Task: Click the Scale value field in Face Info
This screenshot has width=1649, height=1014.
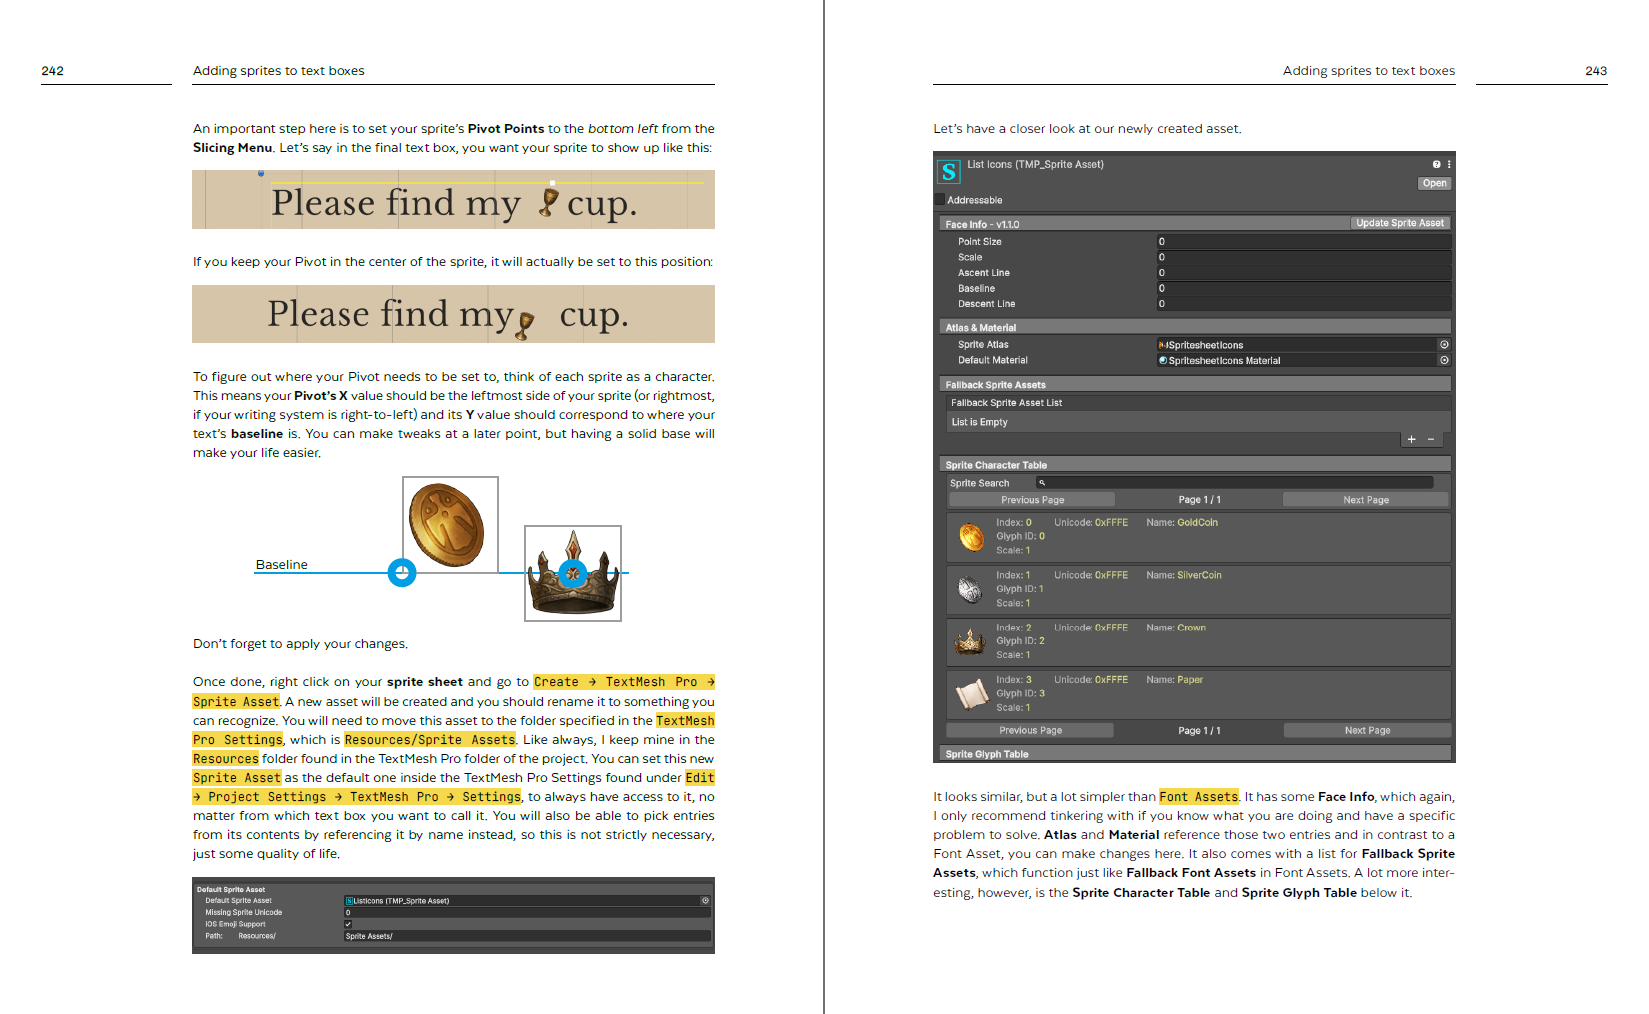Action: tap(1304, 257)
